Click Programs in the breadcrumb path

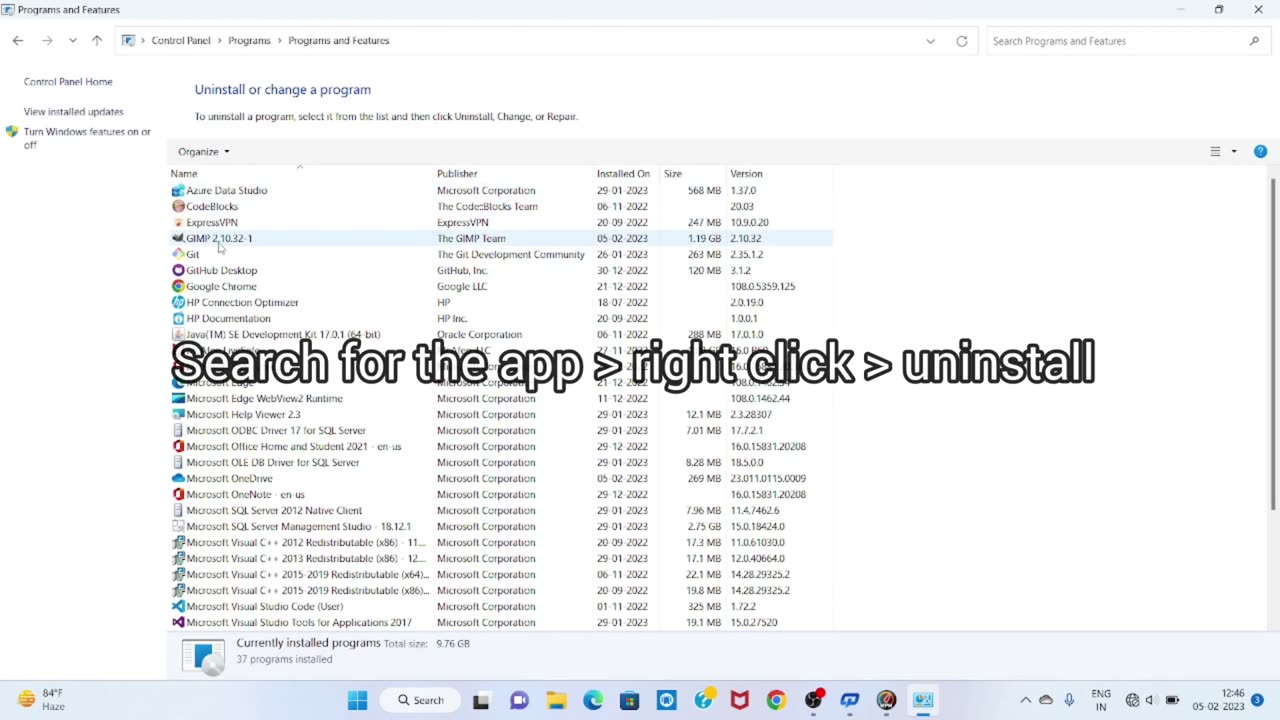point(249,41)
